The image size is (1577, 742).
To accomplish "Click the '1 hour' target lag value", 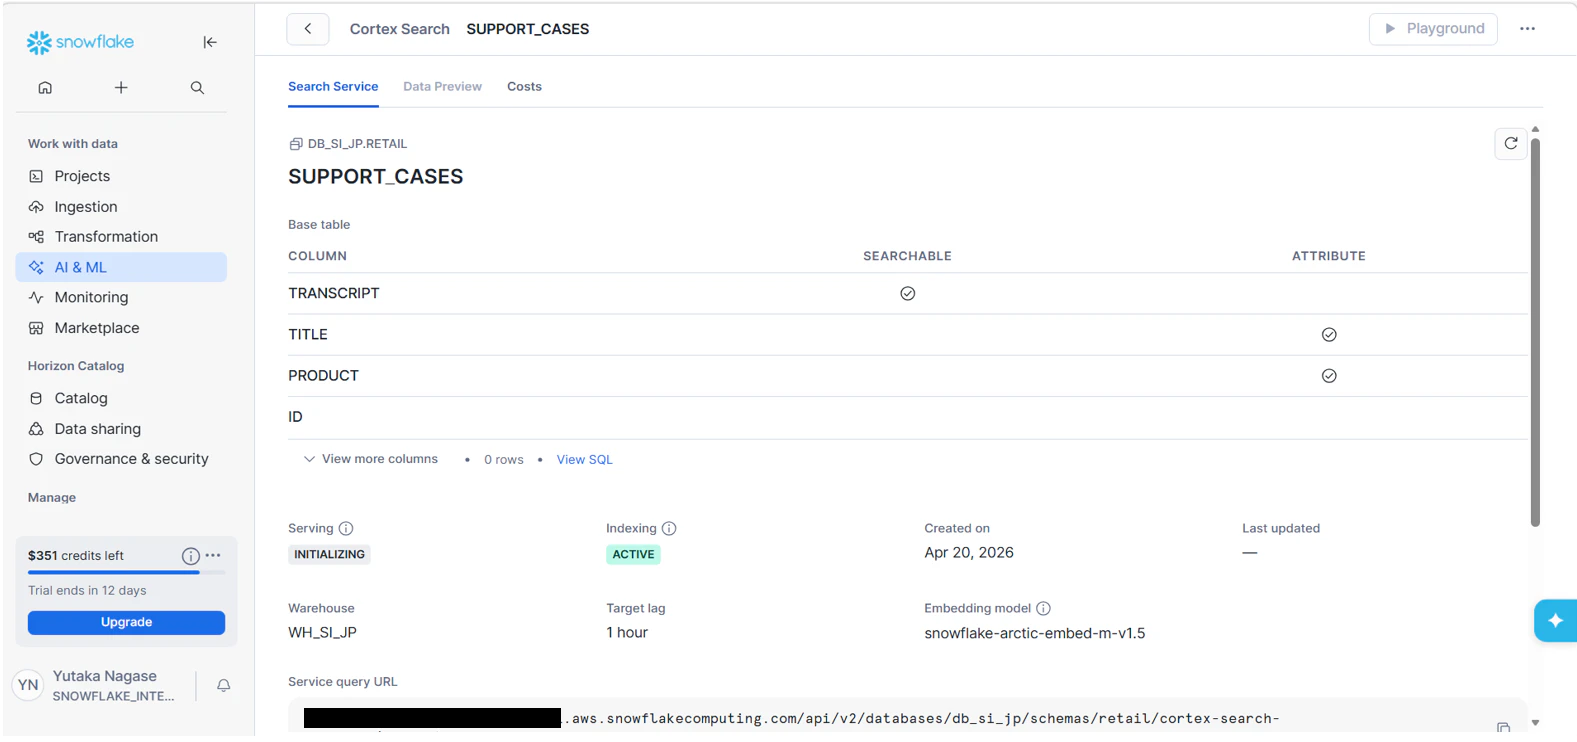I will [x=627, y=633].
